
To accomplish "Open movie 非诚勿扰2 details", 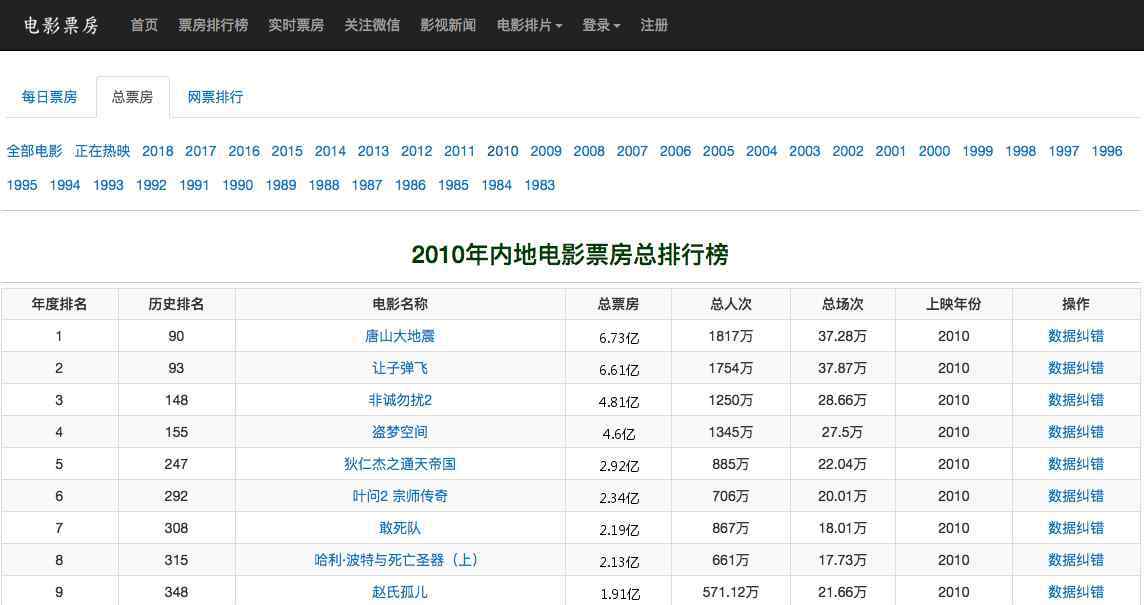I will pos(400,401).
